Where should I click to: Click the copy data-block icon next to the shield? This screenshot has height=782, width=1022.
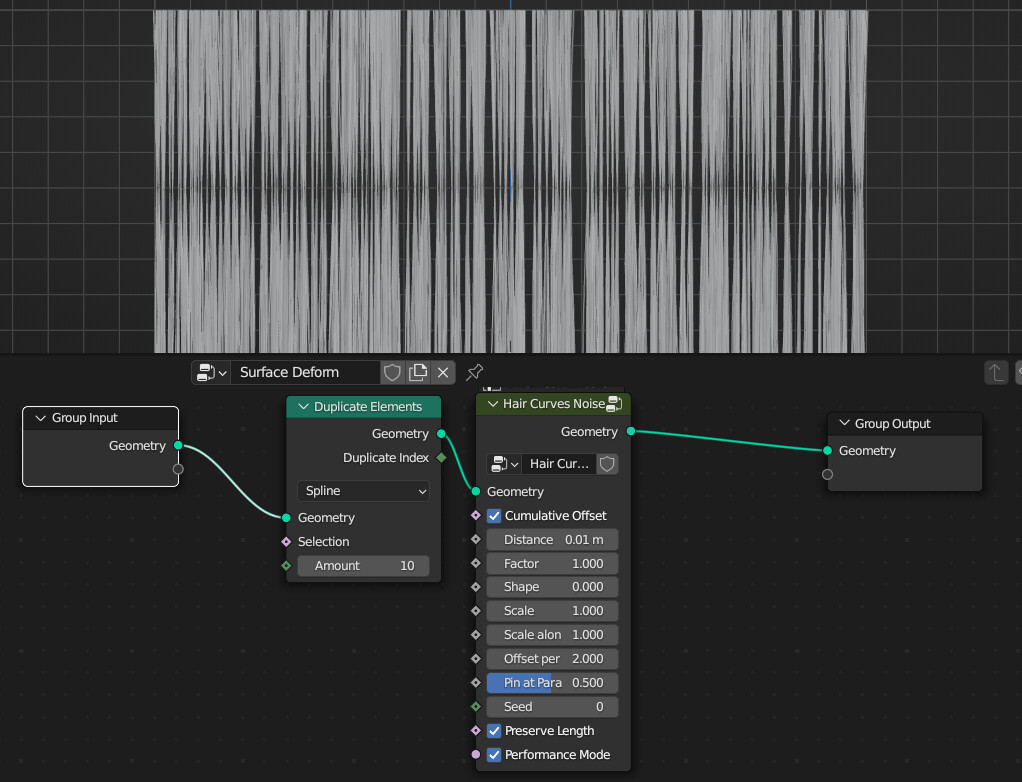418,372
